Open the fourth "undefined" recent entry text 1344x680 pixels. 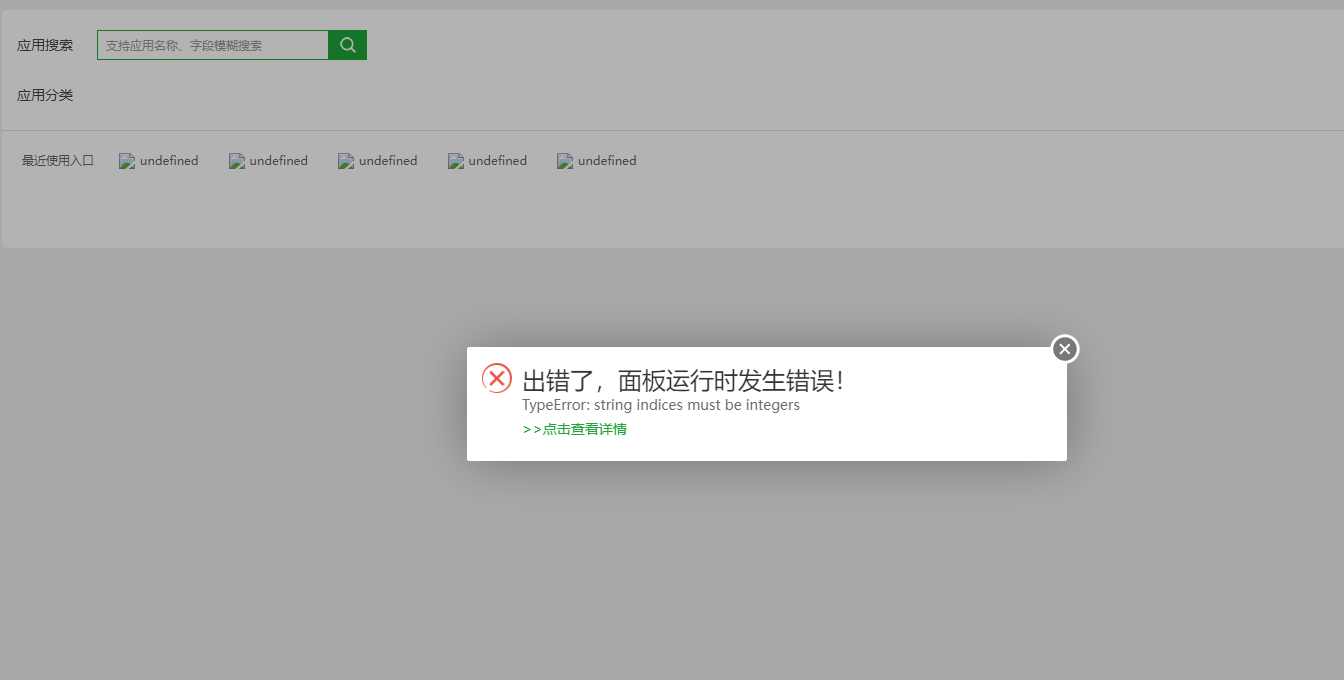click(x=497, y=161)
